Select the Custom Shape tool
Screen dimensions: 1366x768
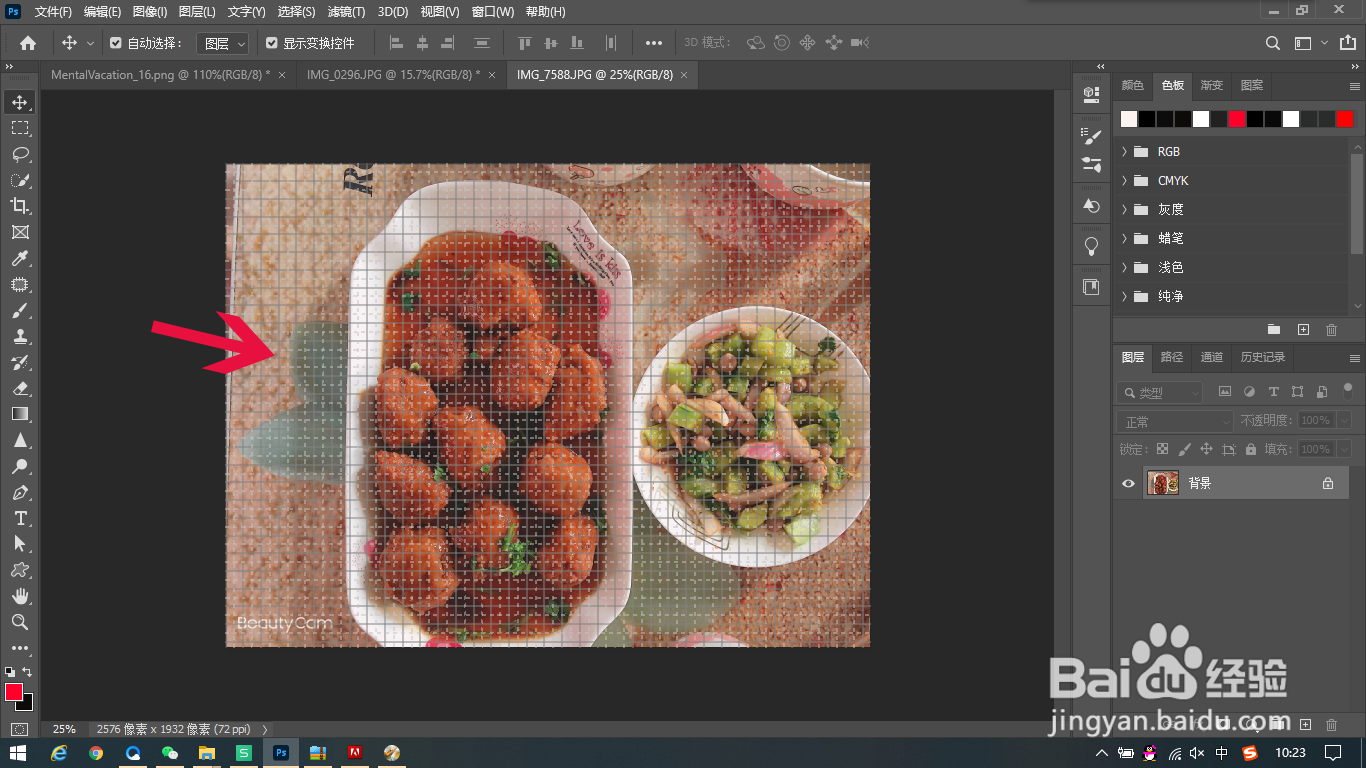click(x=19, y=570)
